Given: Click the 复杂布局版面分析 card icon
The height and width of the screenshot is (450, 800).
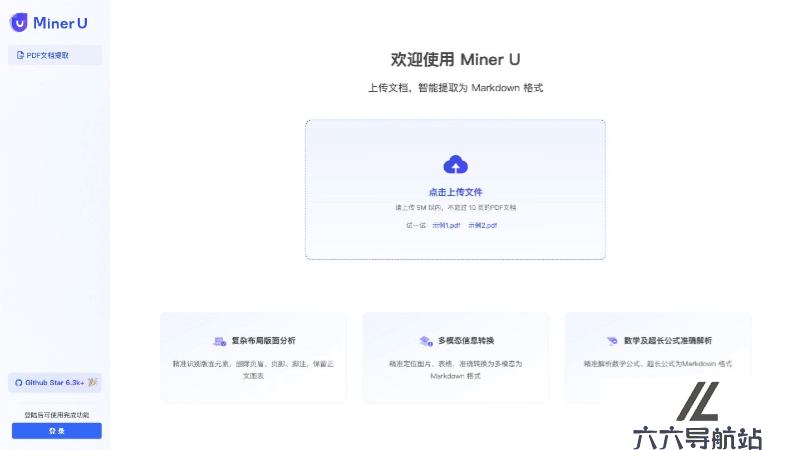Looking at the screenshot, I should [x=219, y=341].
